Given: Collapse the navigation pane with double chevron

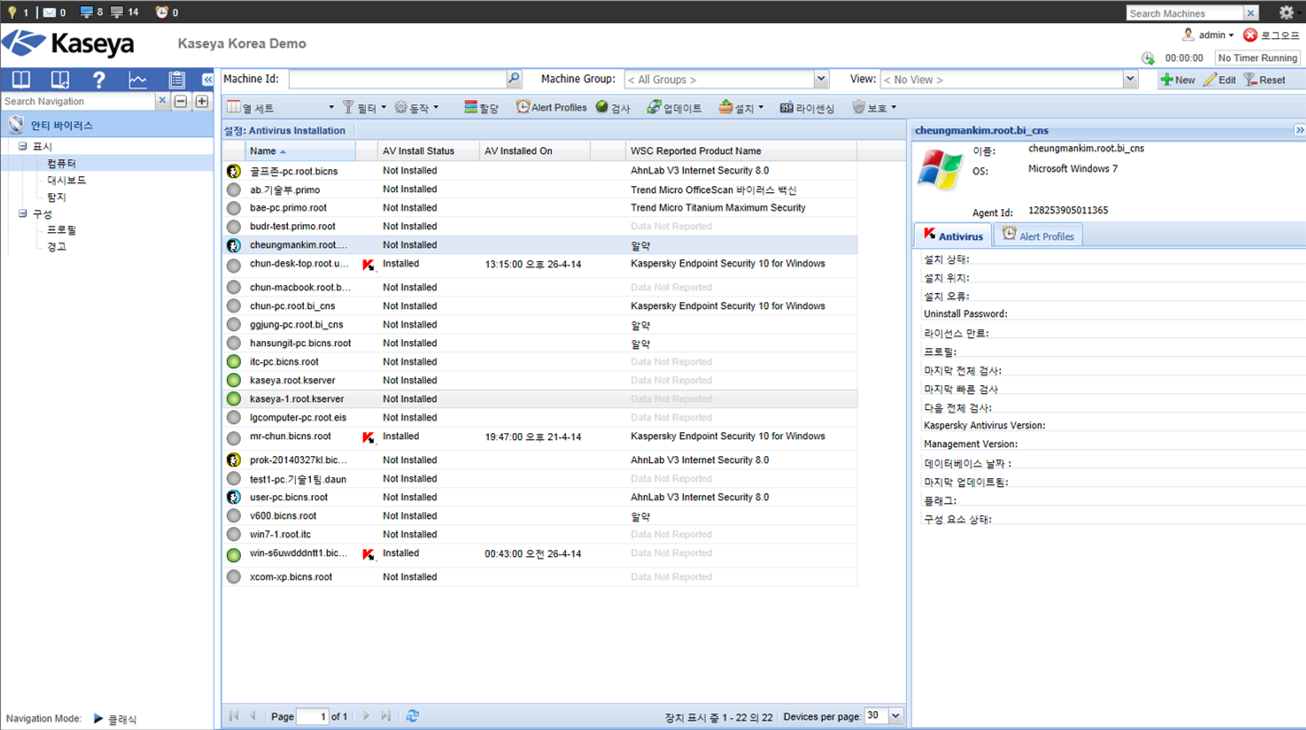Looking at the screenshot, I should tap(207, 80).
